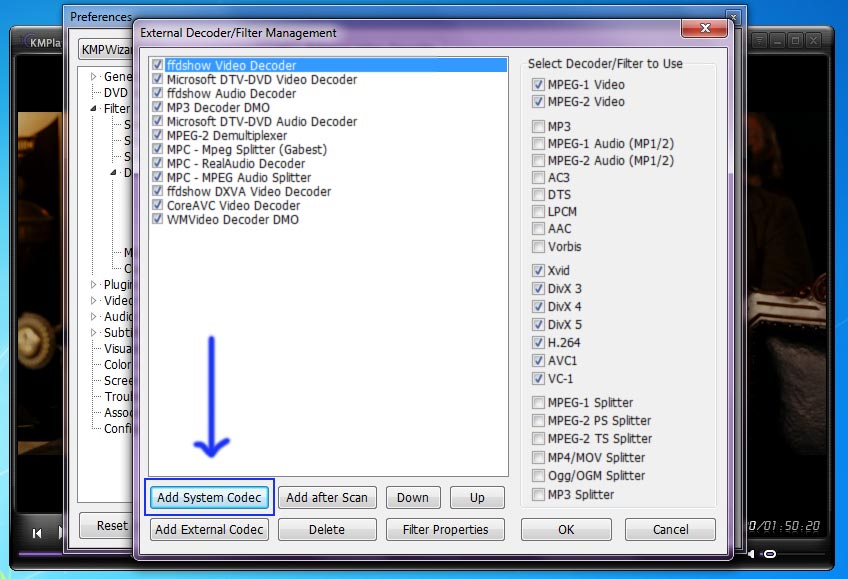
Task: Uncheck the AVC1 option
Action: (x=538, y=361)
